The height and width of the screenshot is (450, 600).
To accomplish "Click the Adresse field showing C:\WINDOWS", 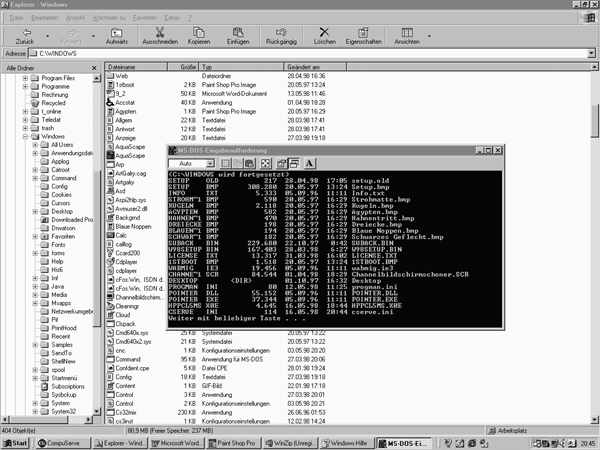I will point(300,52).
